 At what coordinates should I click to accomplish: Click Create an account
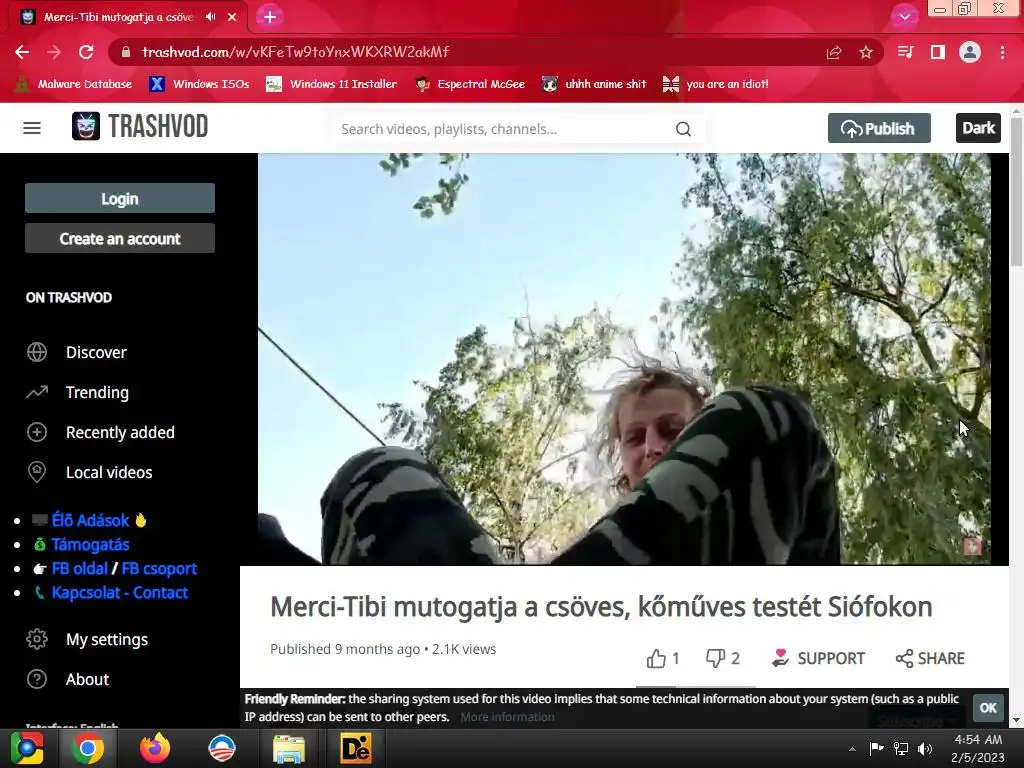(x=120, y=238)
